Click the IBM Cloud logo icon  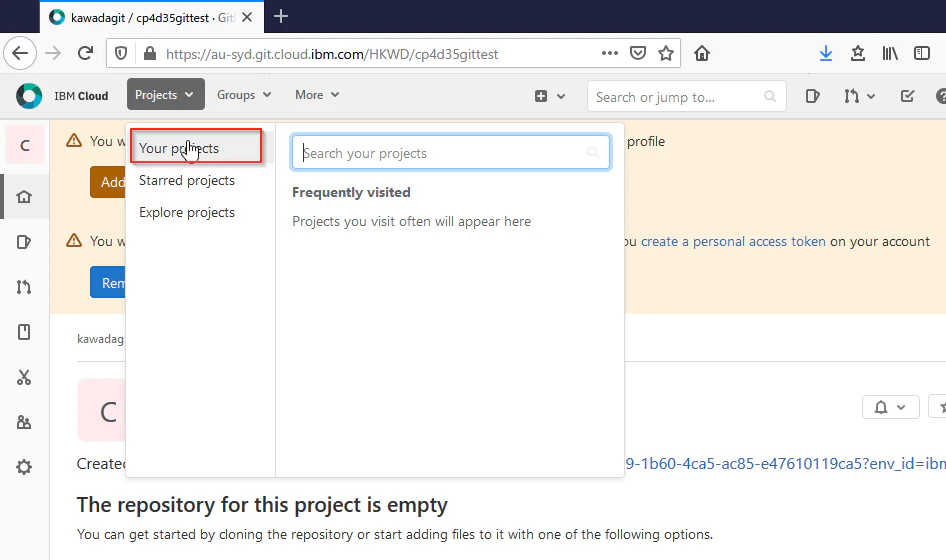pyautogui.click(x=29, y=96)
